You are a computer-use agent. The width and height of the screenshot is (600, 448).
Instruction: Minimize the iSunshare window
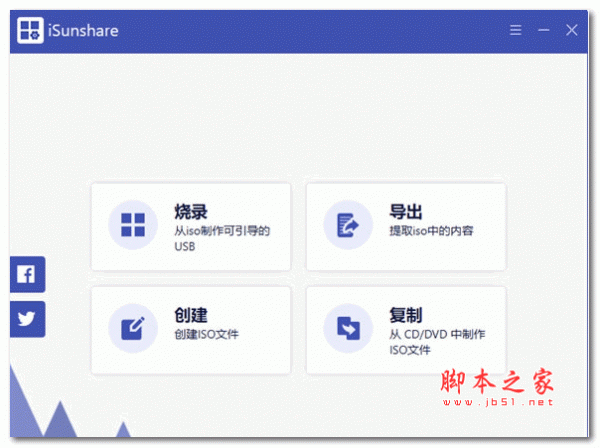(544, 30)
